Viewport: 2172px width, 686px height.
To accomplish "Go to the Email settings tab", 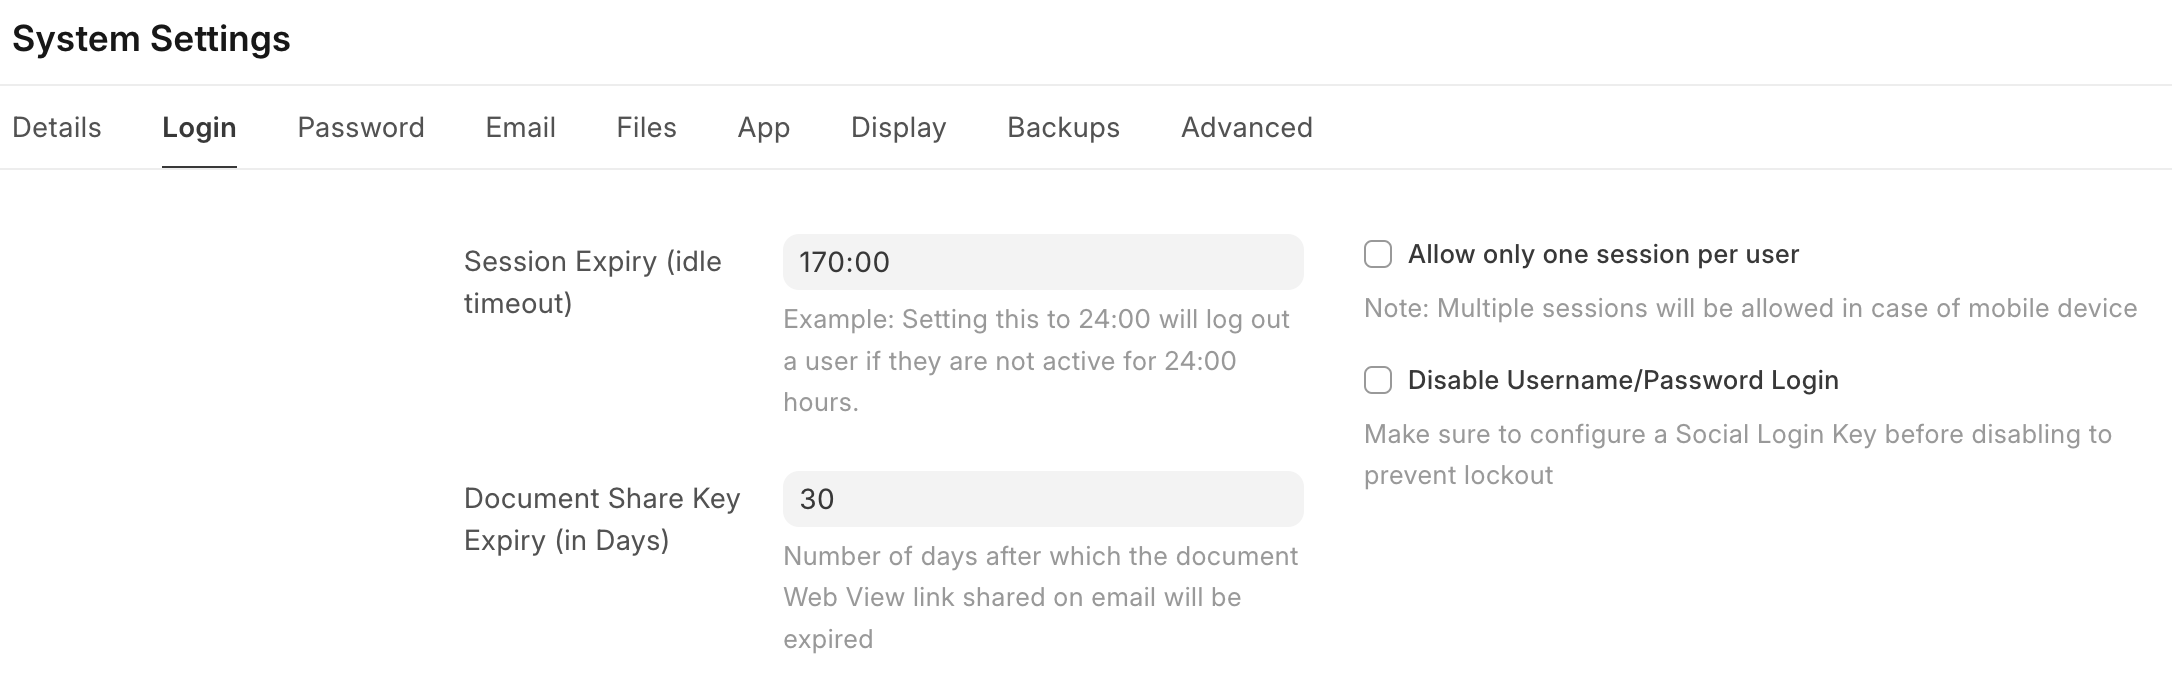I will point(520,128).
